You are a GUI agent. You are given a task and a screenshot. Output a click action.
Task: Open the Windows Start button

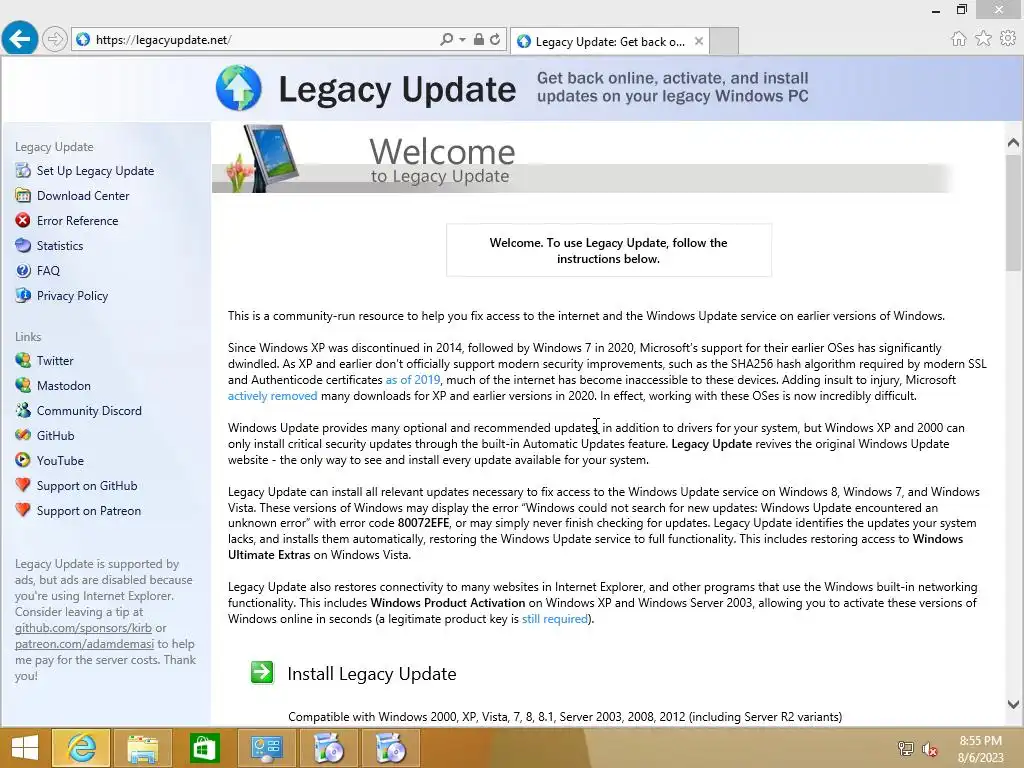click(25, 747)
